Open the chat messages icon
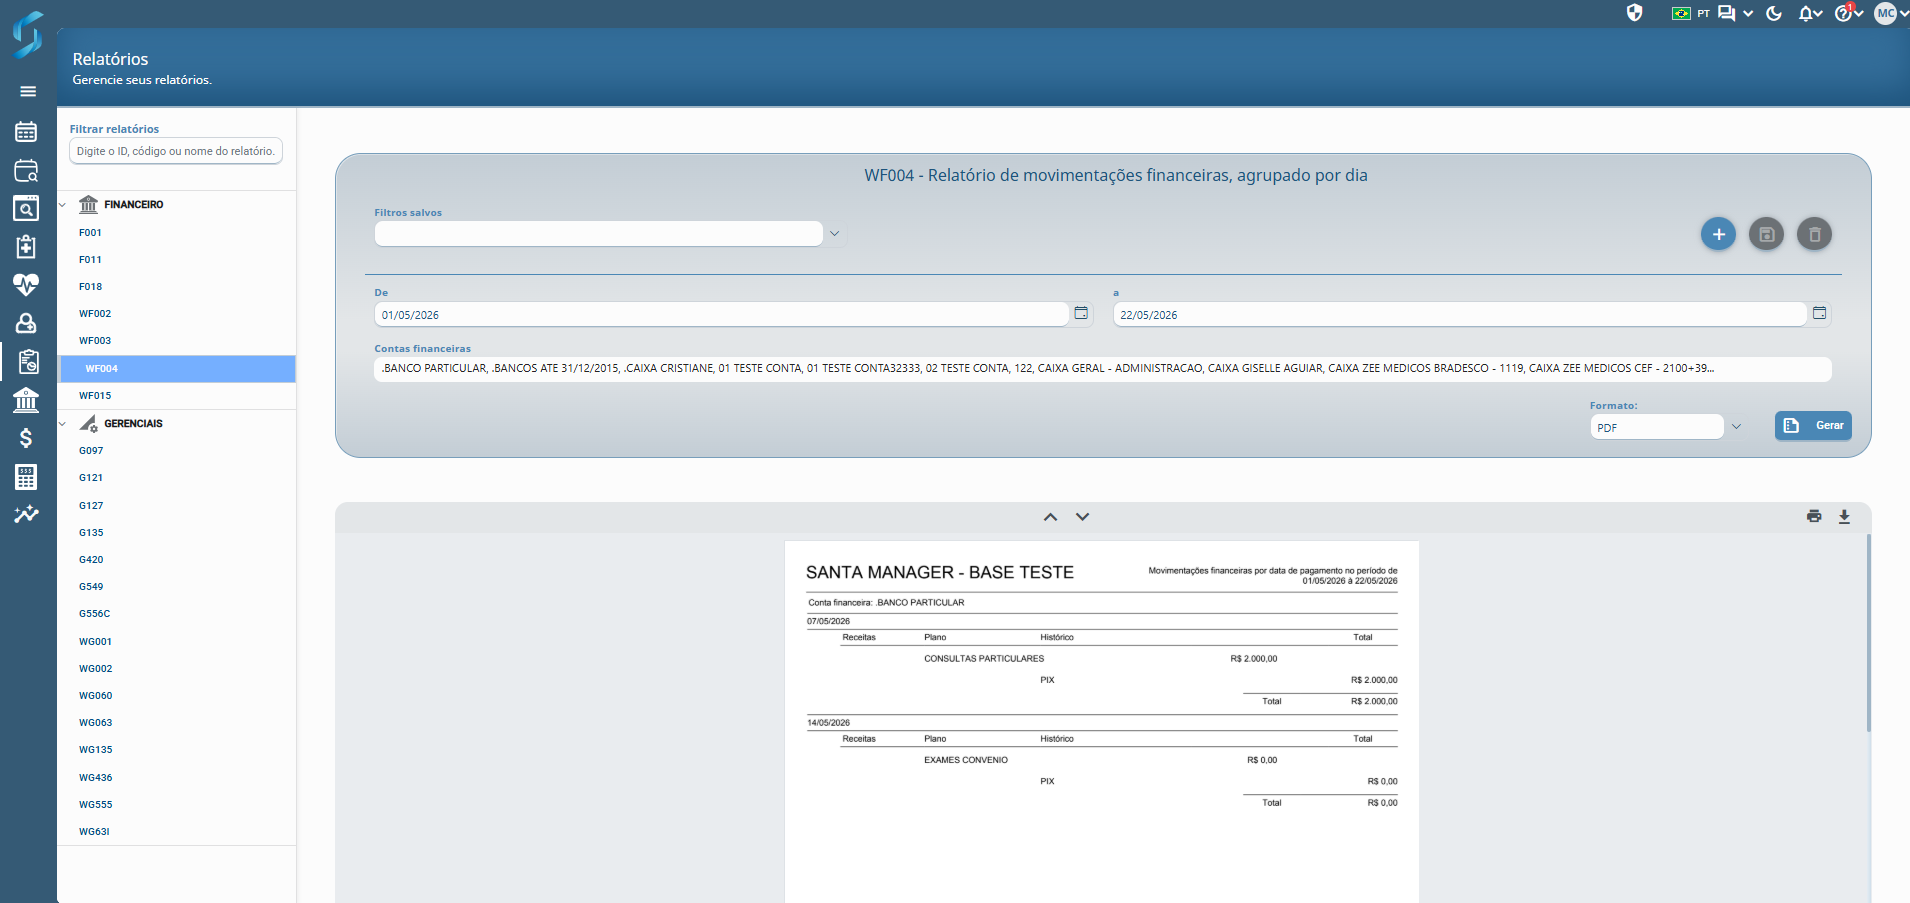The height and width of the screenshot is (903, 1910). 1727,13
